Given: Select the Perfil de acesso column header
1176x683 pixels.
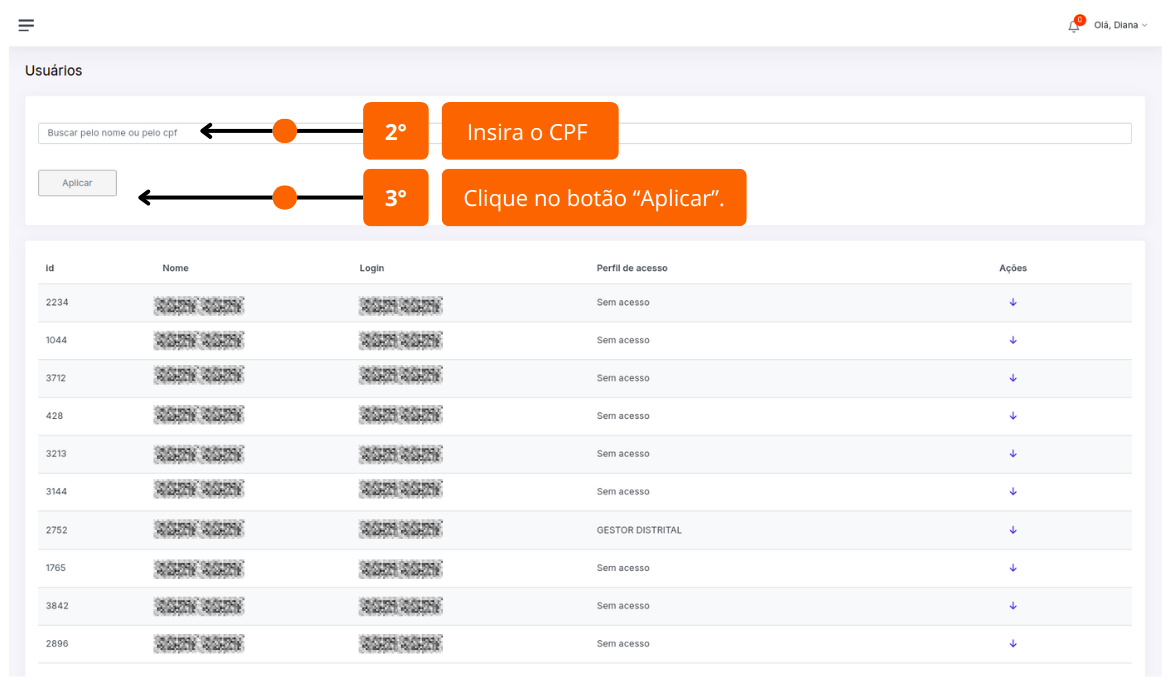Looking at the screenshot, I should (x=632, y=268).
